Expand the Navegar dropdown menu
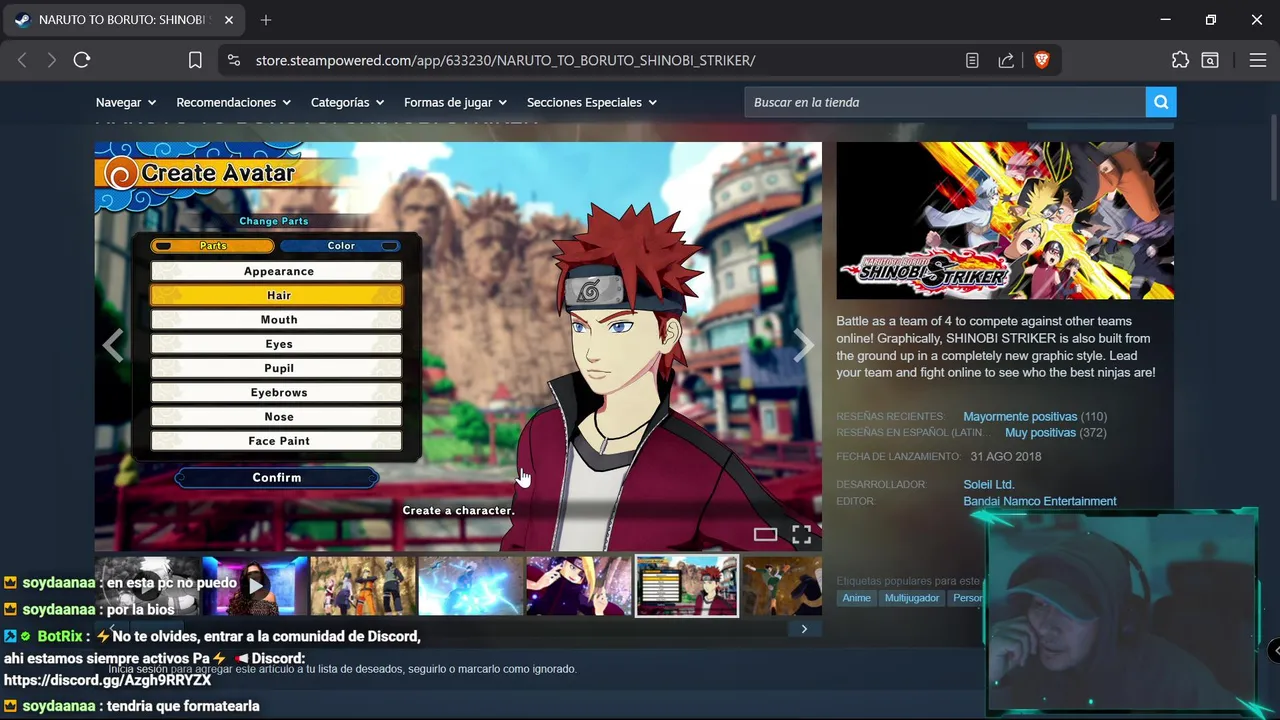The width and height of the screenshot is (1280, 720). click(126, 102)
